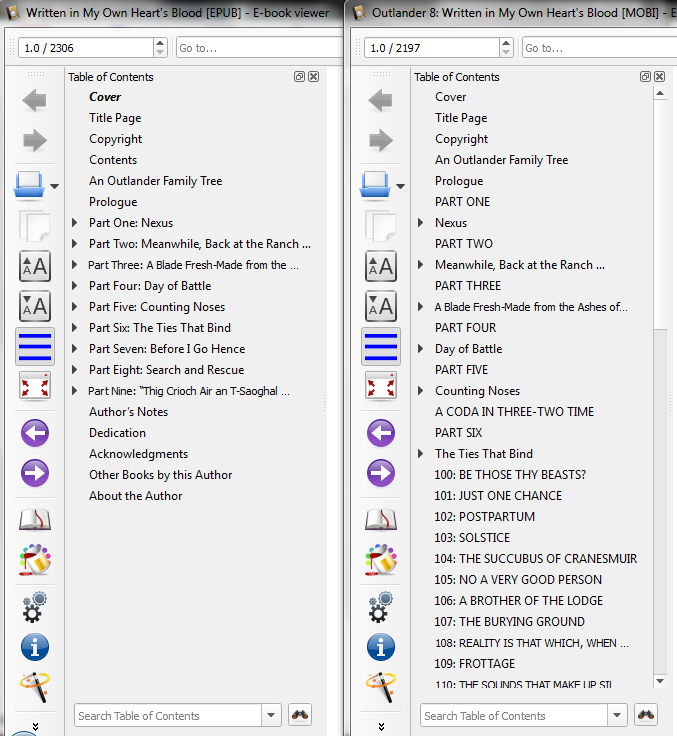Image resolution: width=677 pixels, height=736 pixels.
Task: Select 109: FROTTAGE chapter
Action: pos(475,664)
